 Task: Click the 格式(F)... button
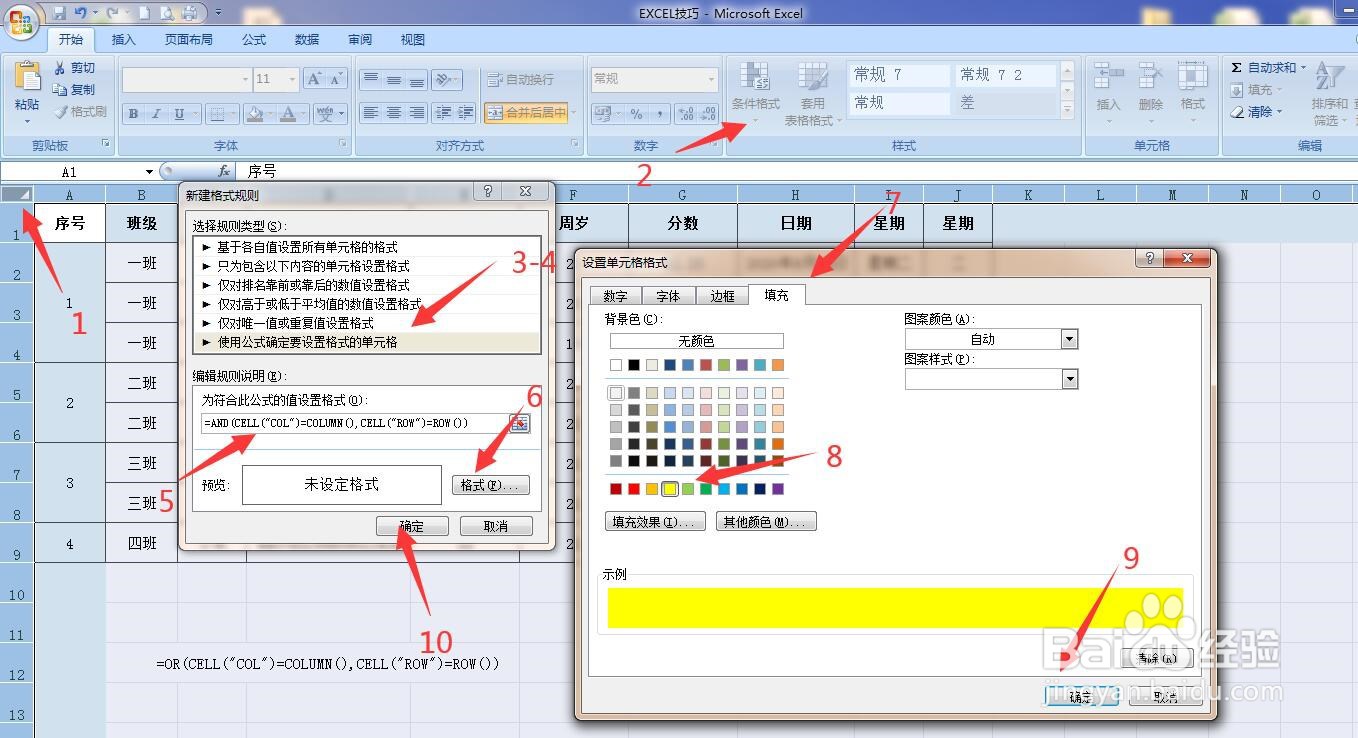(490, 485)
